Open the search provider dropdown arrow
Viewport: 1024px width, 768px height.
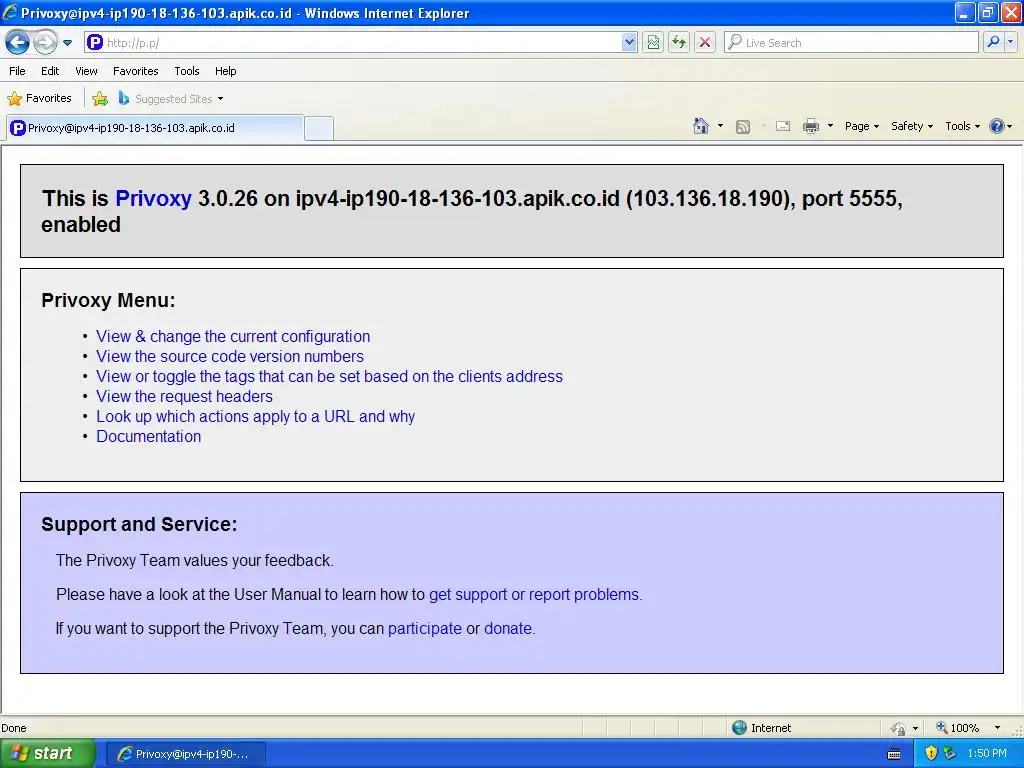1010,42
